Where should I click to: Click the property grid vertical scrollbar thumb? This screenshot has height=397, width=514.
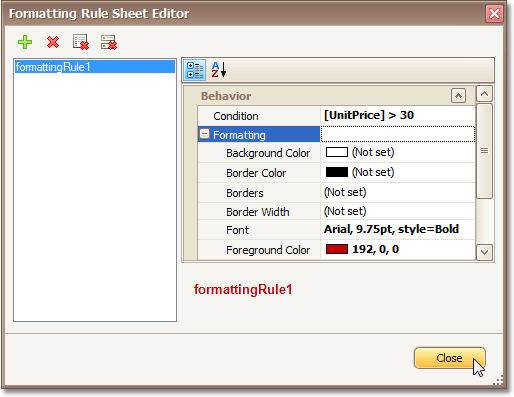[x=484, y=151]
